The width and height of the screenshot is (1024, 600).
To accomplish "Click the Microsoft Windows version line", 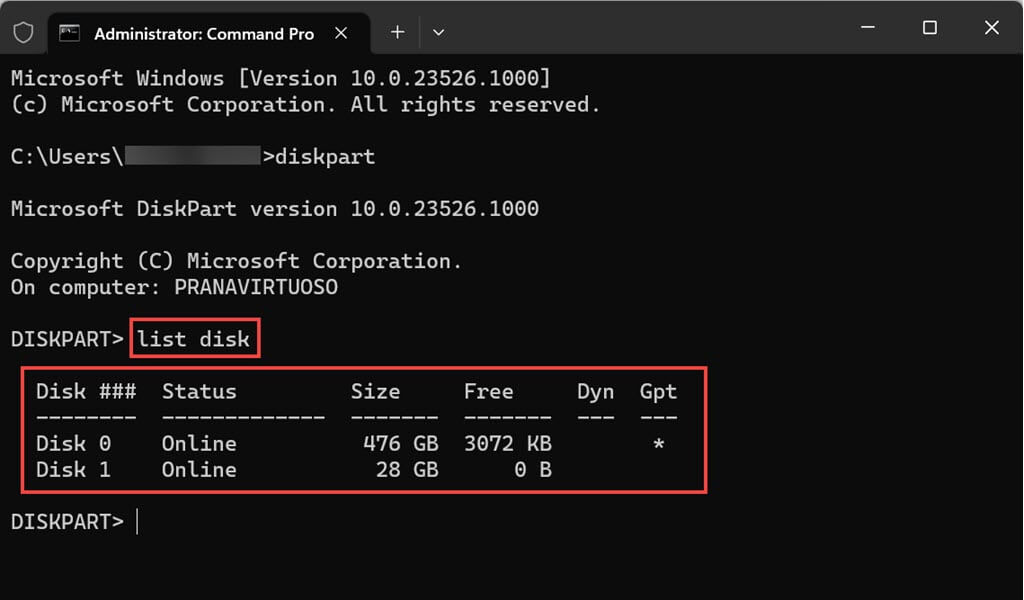I will [x=281, y=78].
